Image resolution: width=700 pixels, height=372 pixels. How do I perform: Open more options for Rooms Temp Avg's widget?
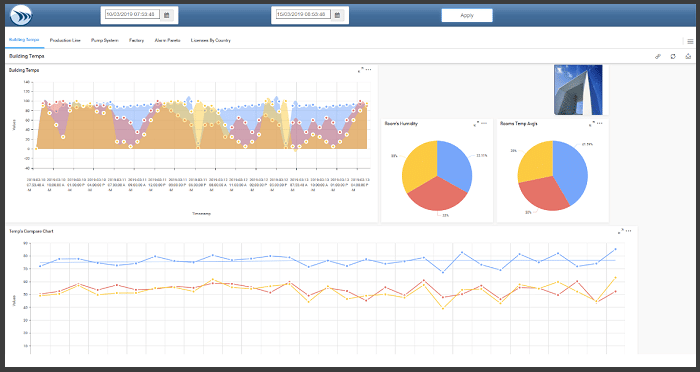[x=600, y=123]
